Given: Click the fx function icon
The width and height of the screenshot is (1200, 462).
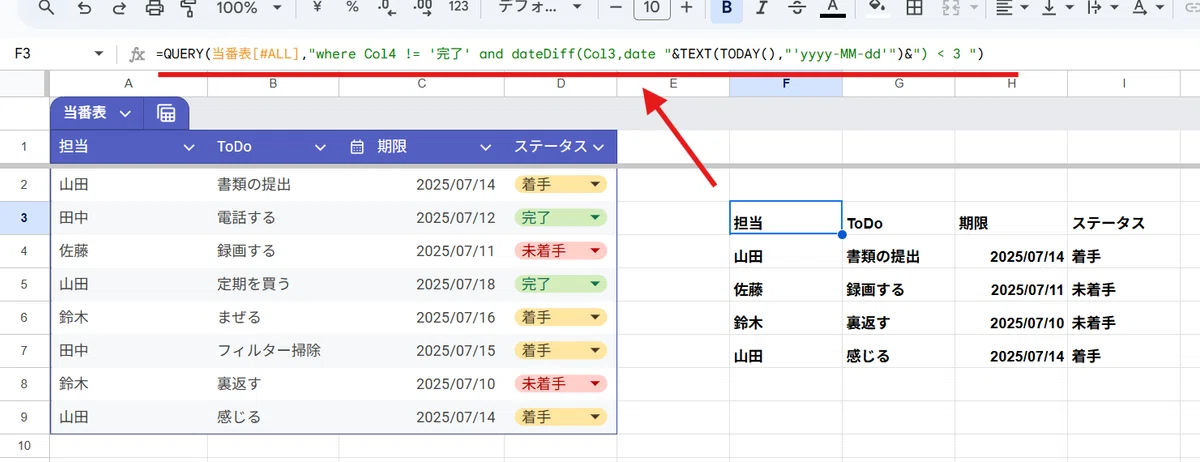Looking at the screenshot, I should [x=138, y=54].
